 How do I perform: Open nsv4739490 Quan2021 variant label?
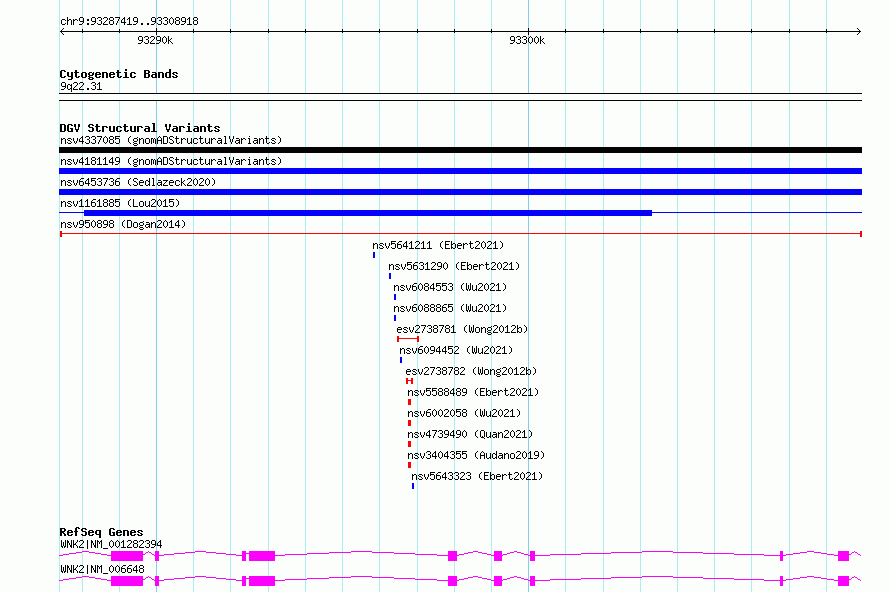pos(470,434)
